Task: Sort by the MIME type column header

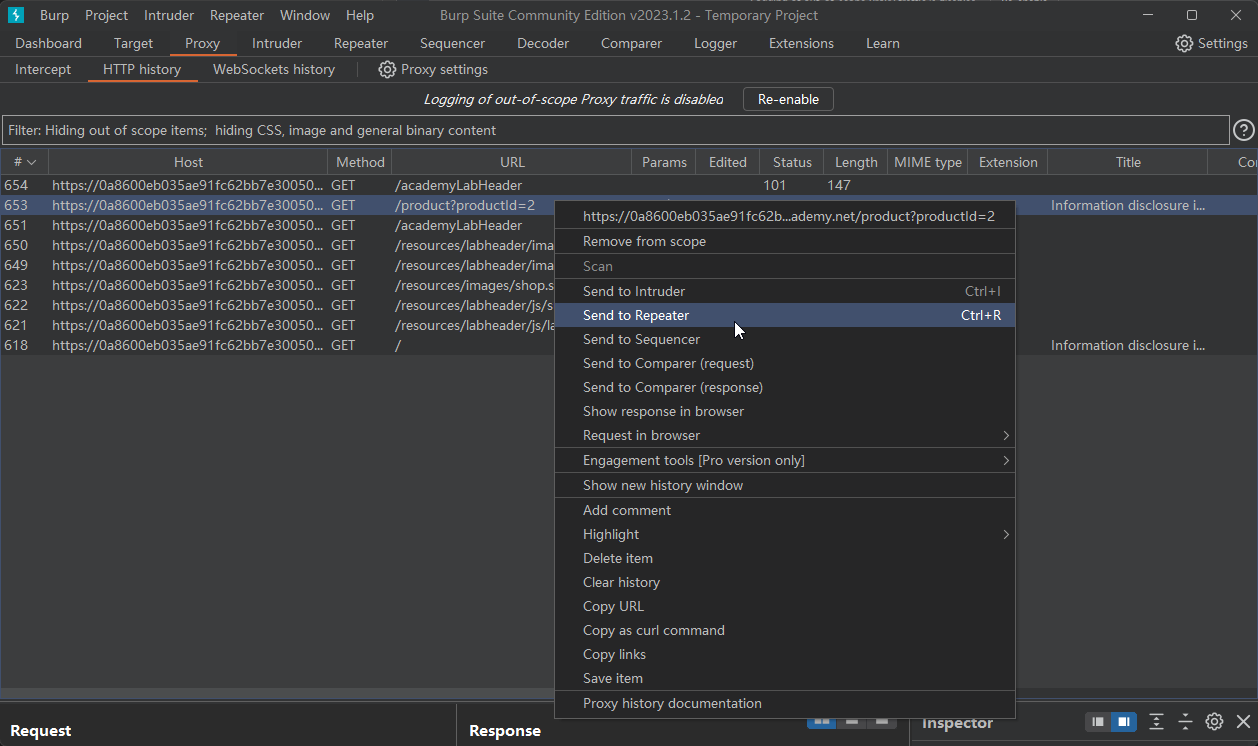Action: coord(928,162)
